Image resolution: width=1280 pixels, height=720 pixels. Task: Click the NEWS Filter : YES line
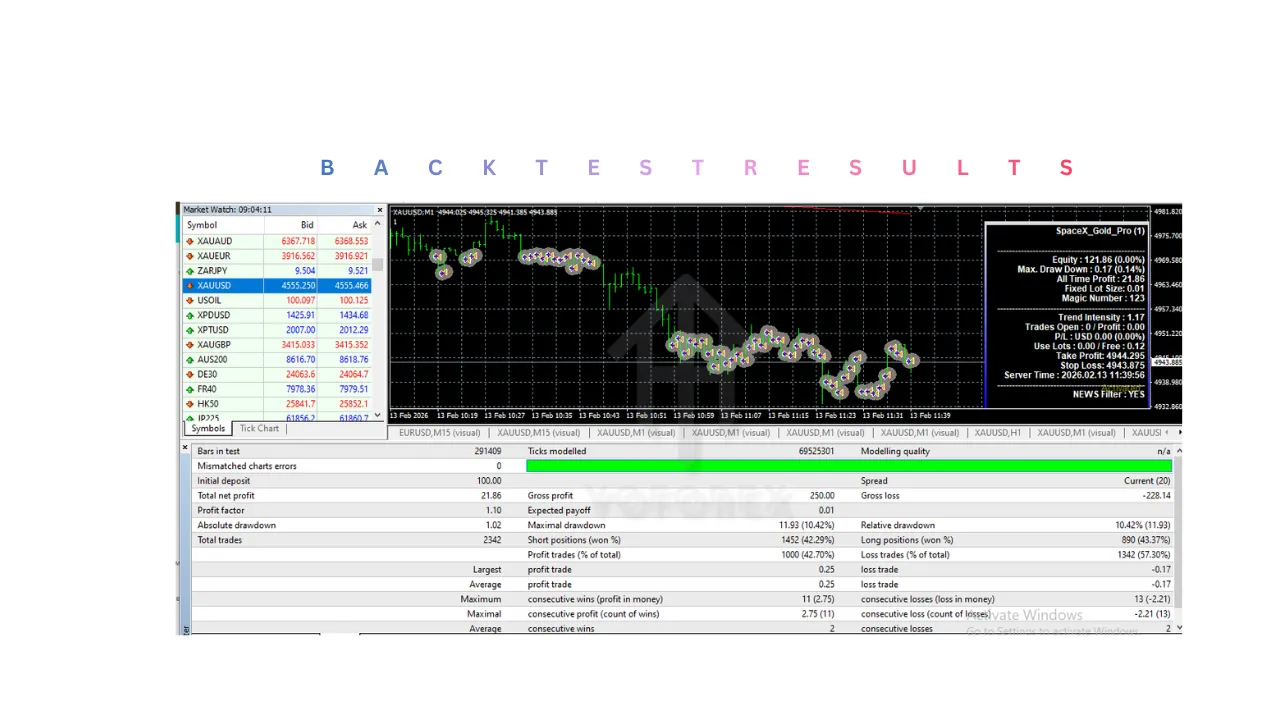1109,395
